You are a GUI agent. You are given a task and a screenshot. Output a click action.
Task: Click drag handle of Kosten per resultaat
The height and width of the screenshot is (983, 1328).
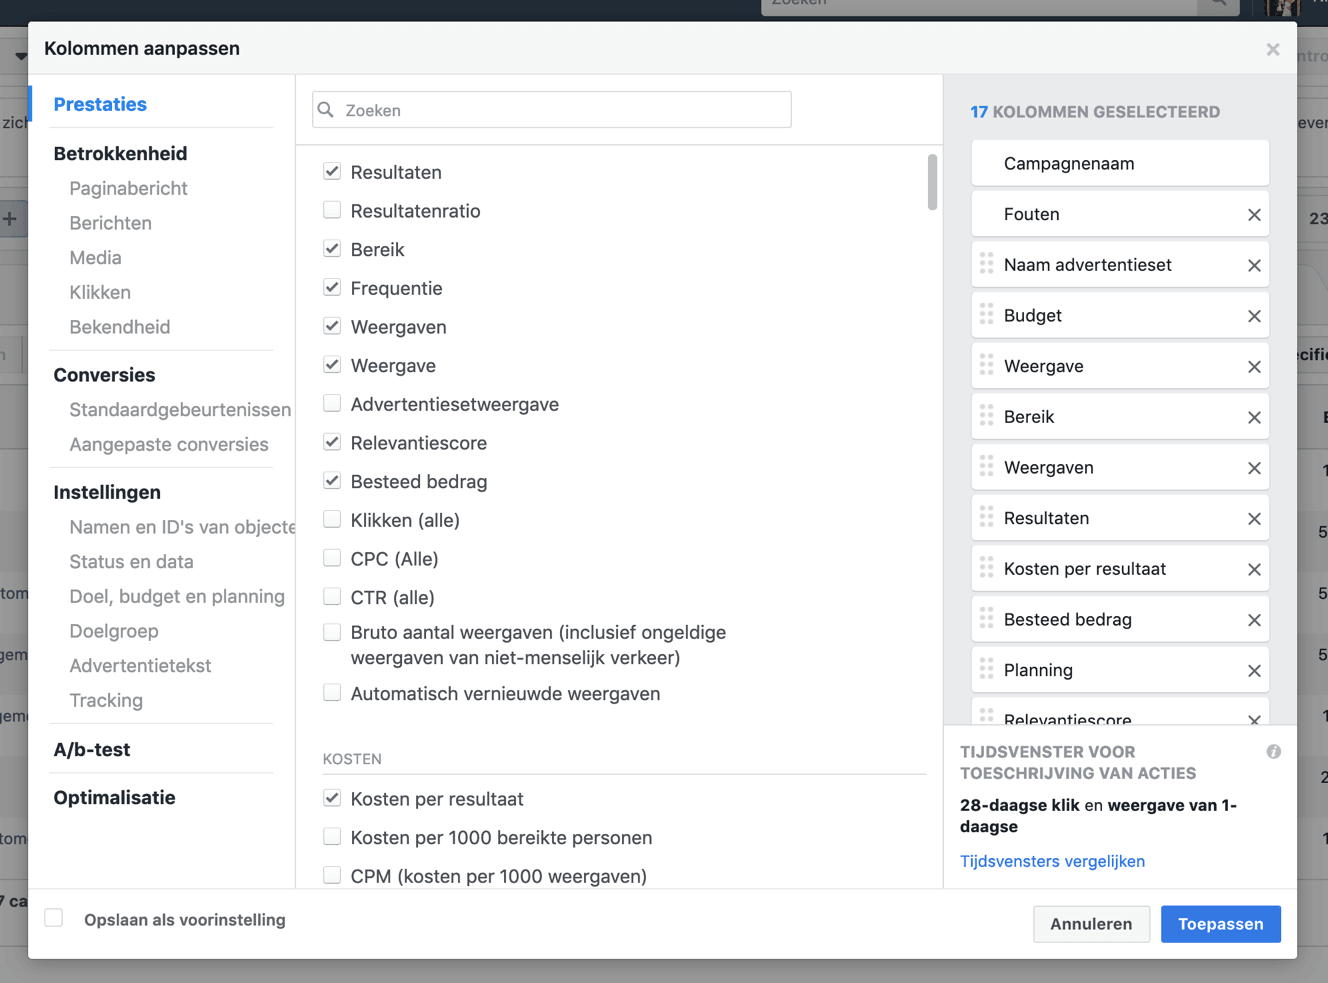(x=987, y=567)
